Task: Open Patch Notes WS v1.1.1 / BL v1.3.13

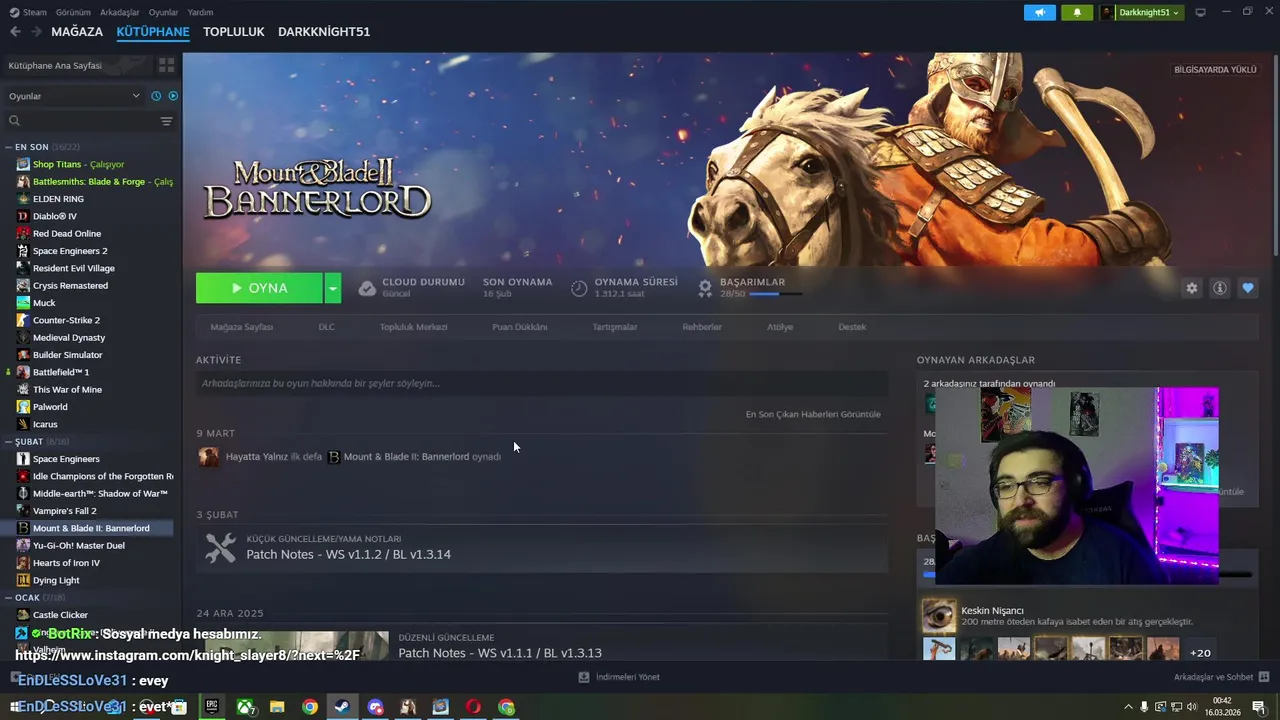Action: pyautogui.click(x=500, y=653)
